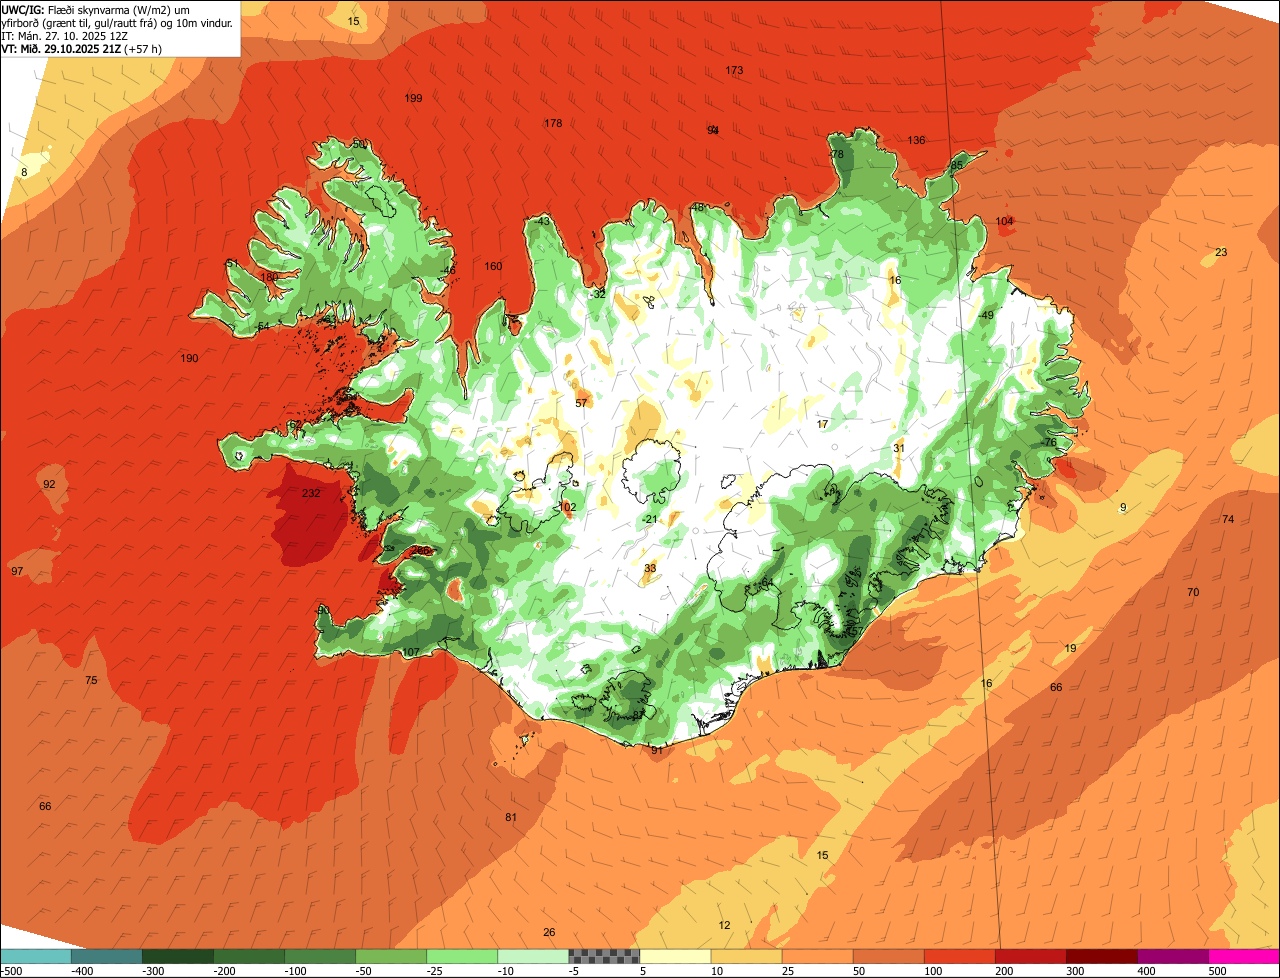The width and height of the screenshot is (1280, 978).
Task: Click the map value 232 off west coast
Action: click(x=311, y=493)
